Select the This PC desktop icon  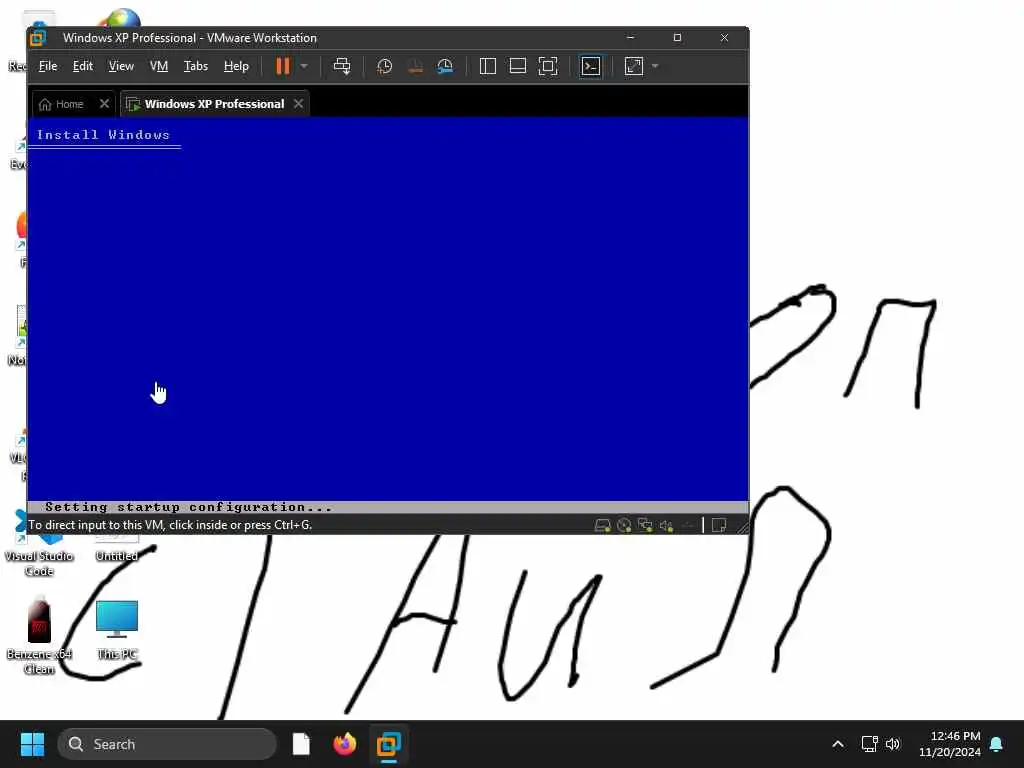117,630
